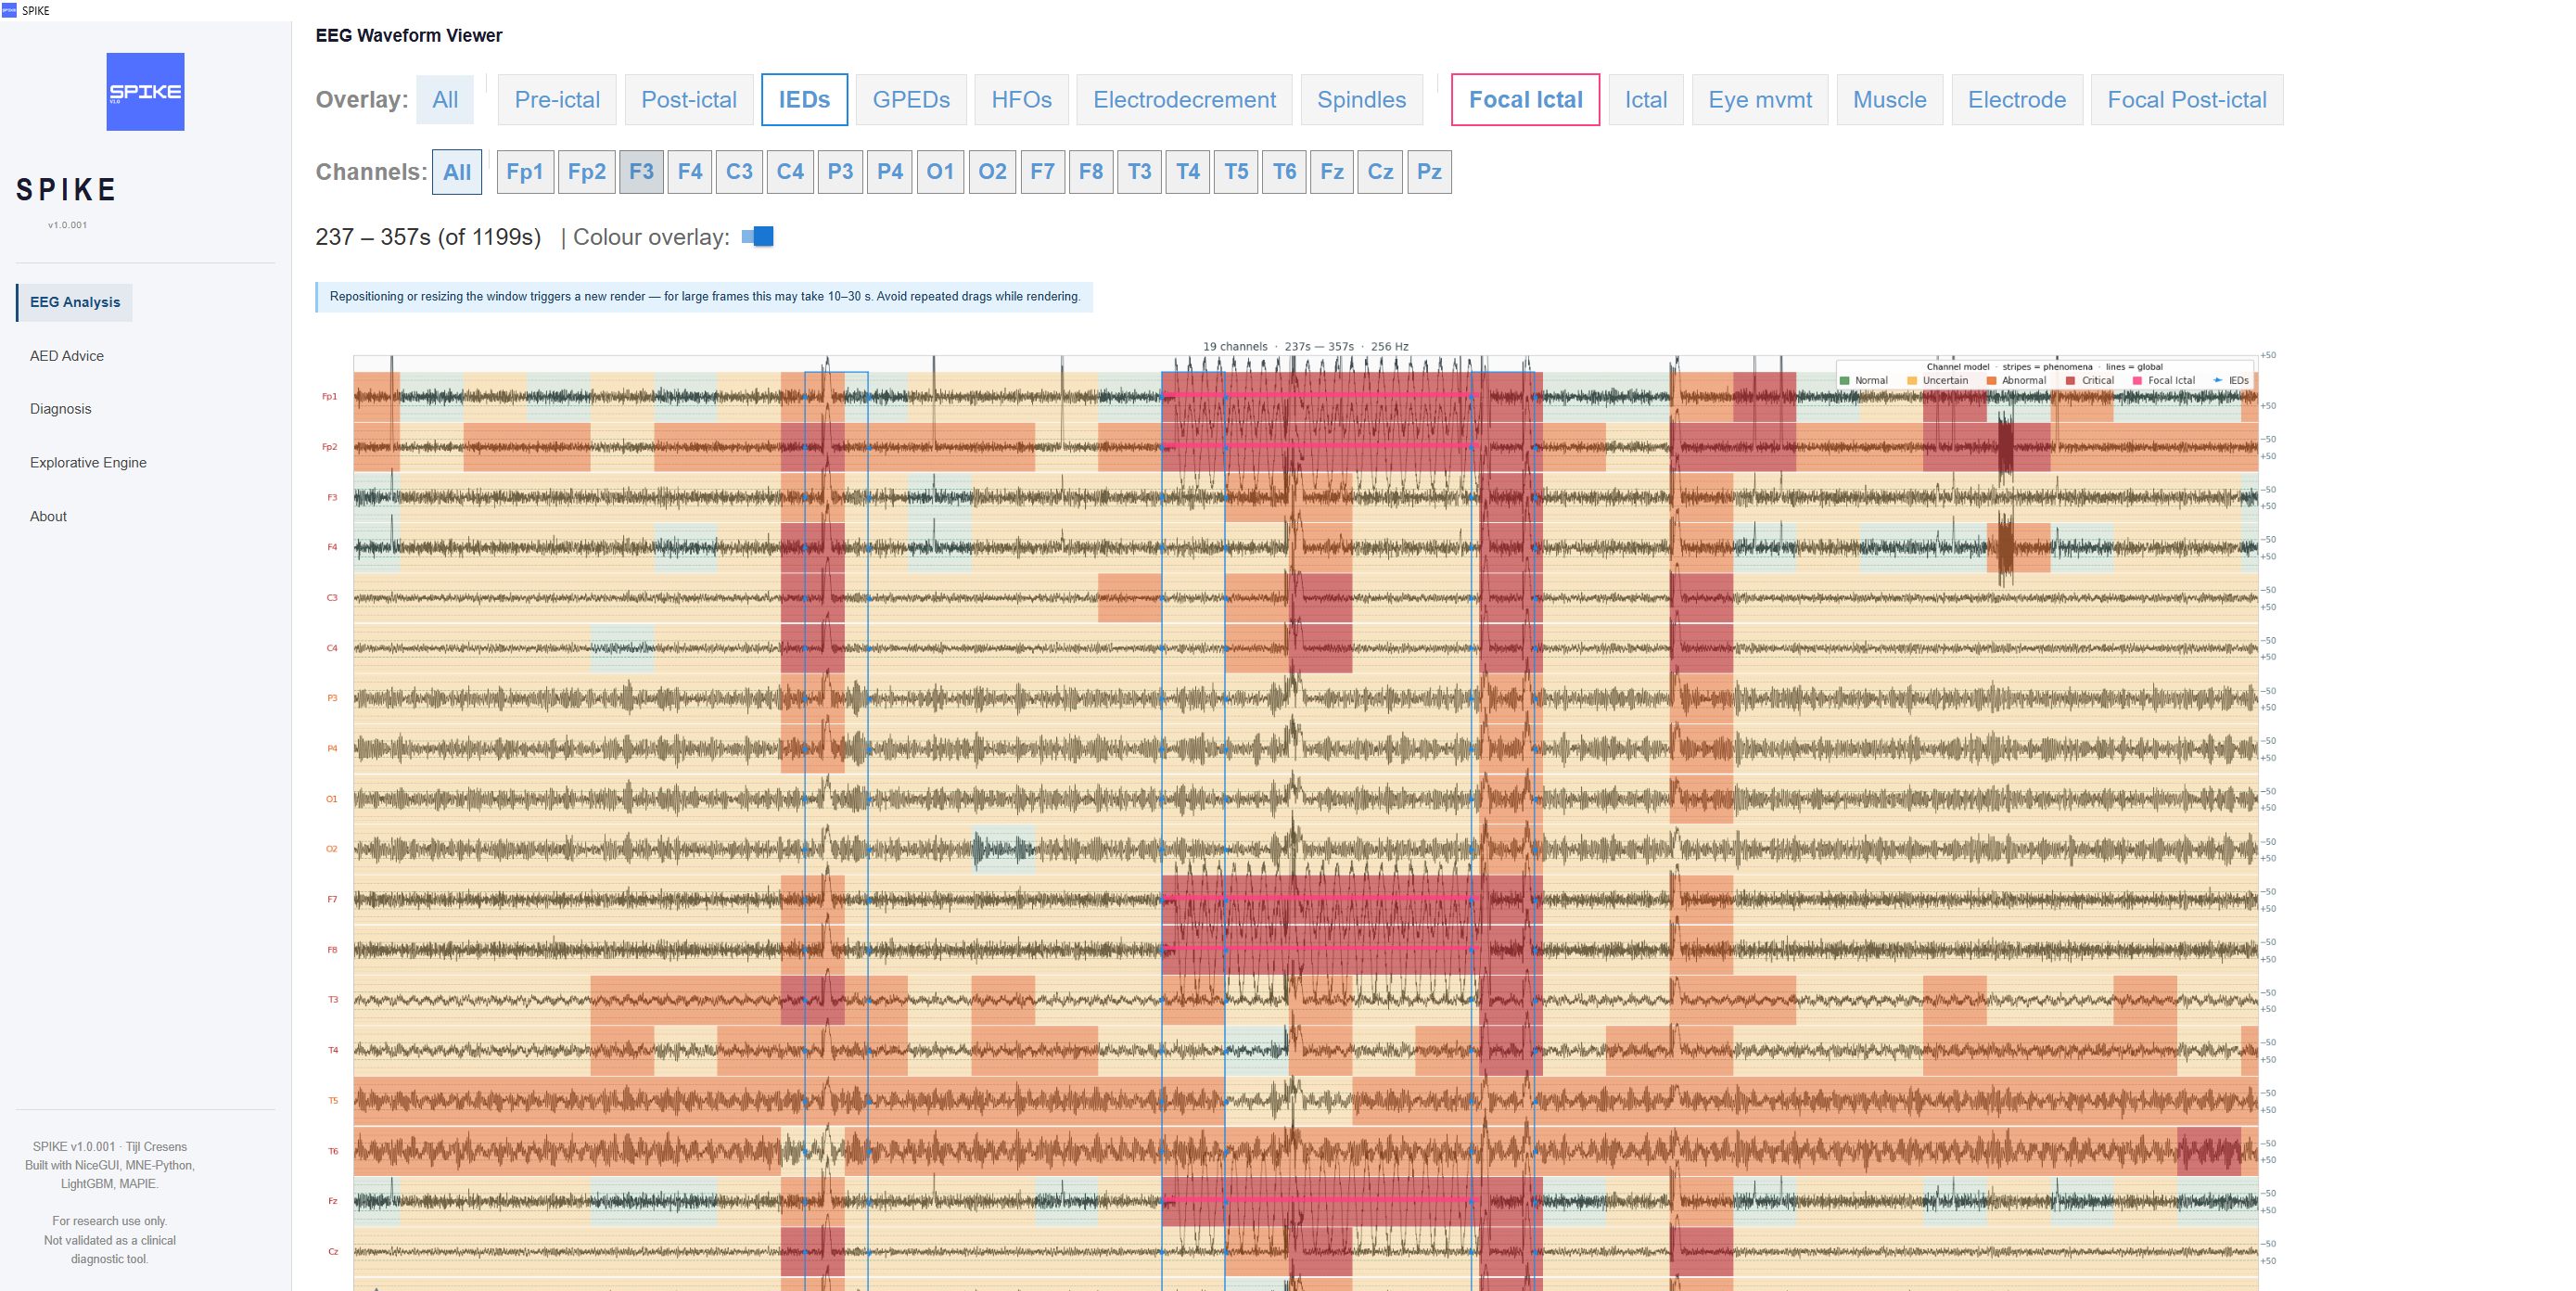
Task: Toggle the Spindles overlay
Action: pos(1361,100)
